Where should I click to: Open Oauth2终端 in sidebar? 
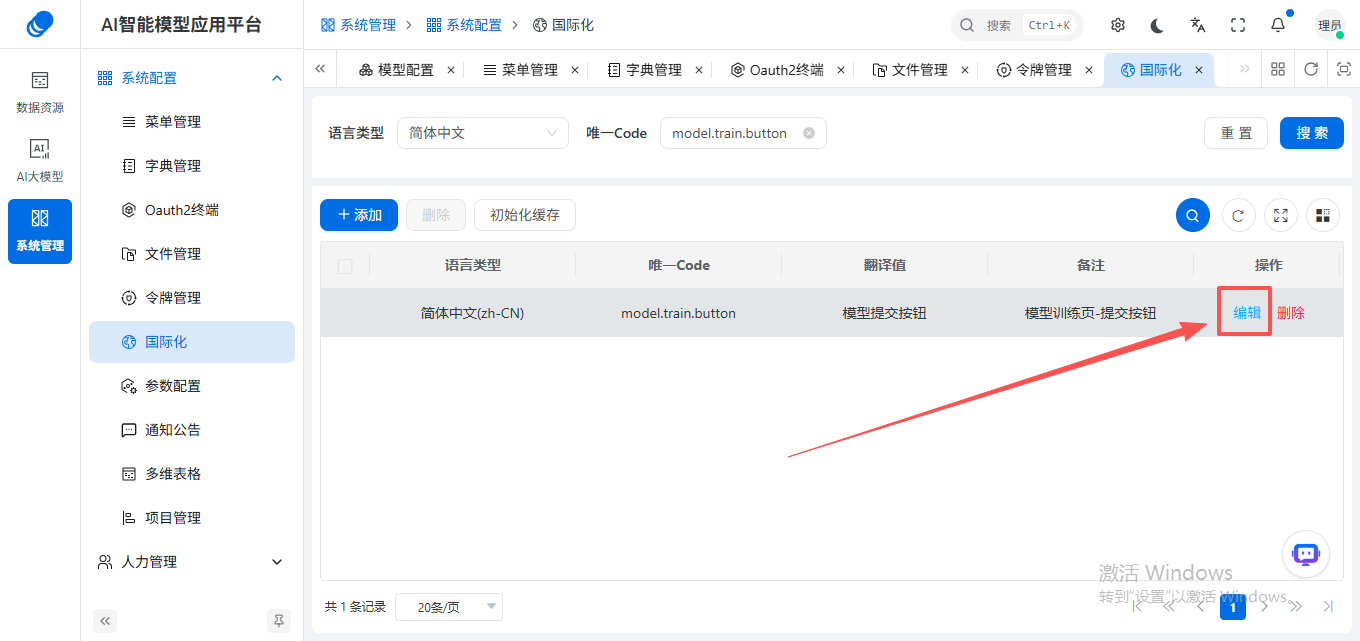pyautogui.click(x=192, y=210)
